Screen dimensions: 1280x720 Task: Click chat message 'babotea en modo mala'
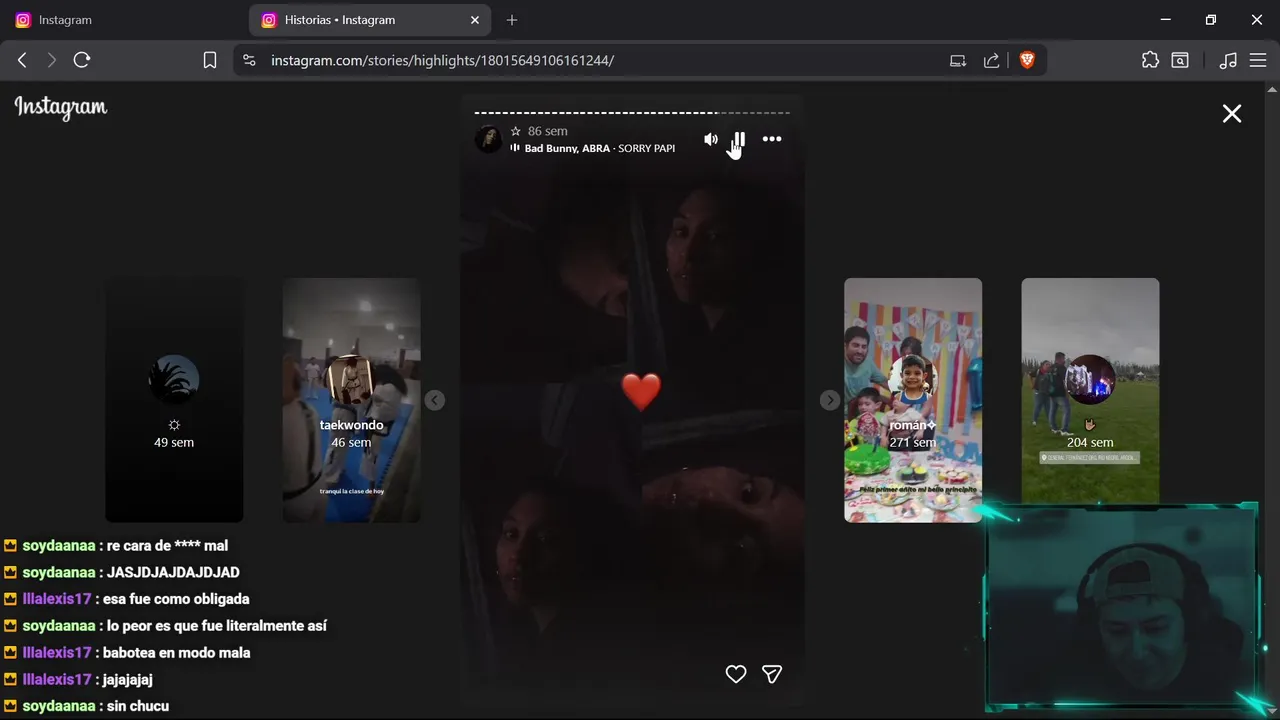click(177, 652)
